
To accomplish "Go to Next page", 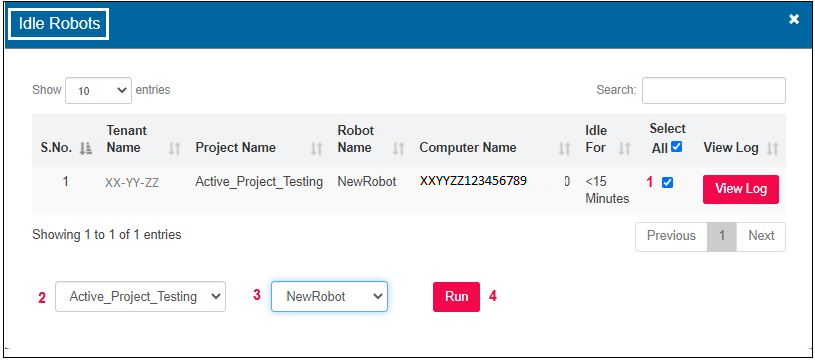I will (761, 236).
